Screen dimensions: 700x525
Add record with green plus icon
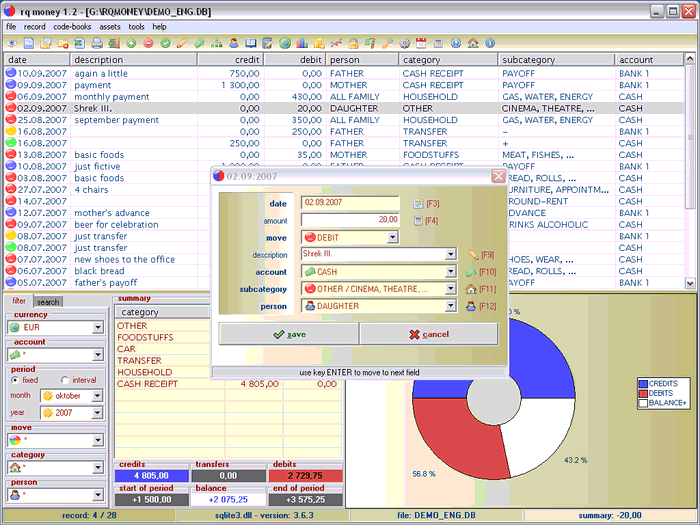coord(131,43)
